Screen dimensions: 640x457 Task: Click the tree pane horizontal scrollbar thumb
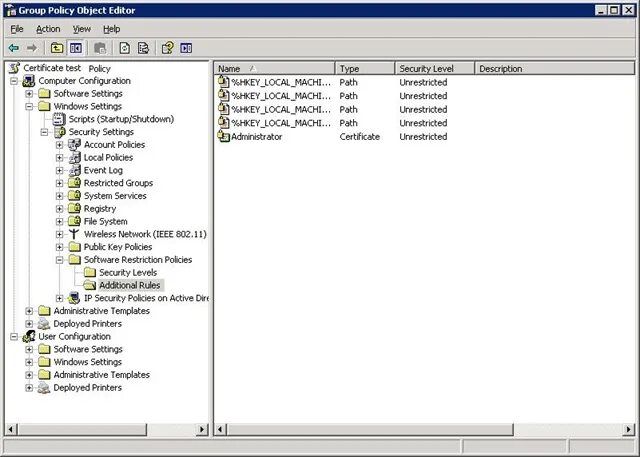pyautogui.click(x=82, y=429)
